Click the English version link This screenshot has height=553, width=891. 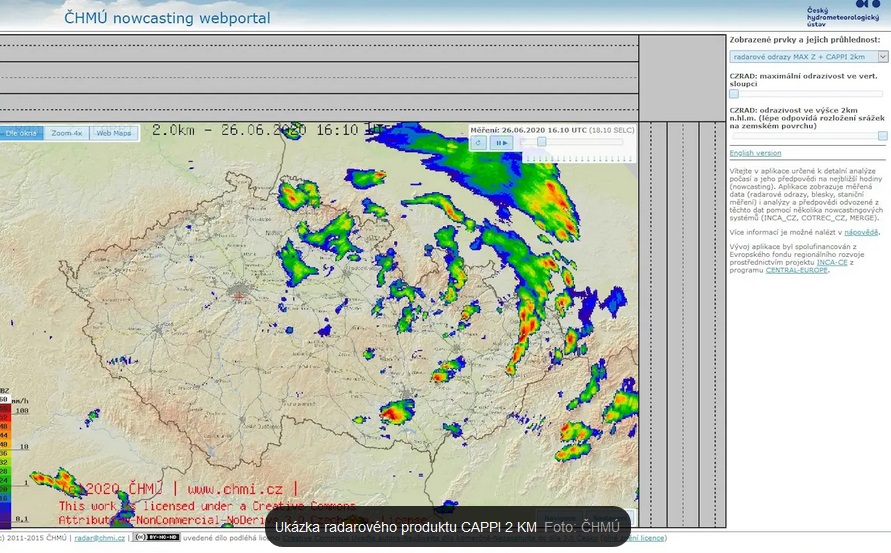click(x=755, y=153)
